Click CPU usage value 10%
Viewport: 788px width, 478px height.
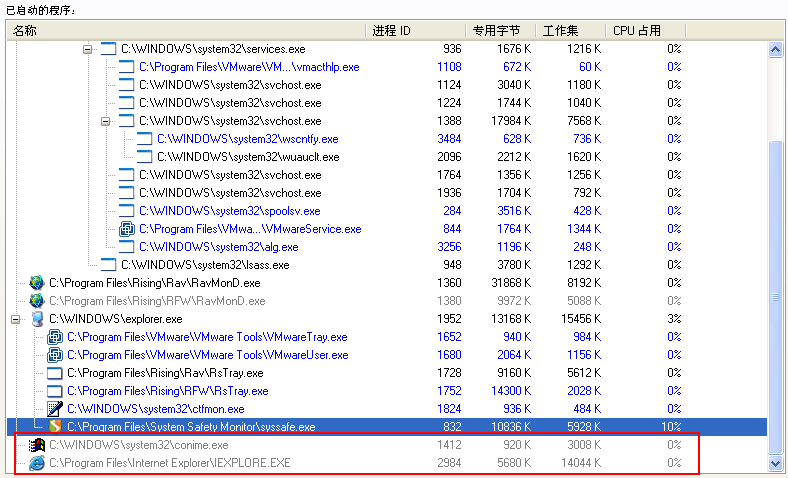[x=671, y=427]
